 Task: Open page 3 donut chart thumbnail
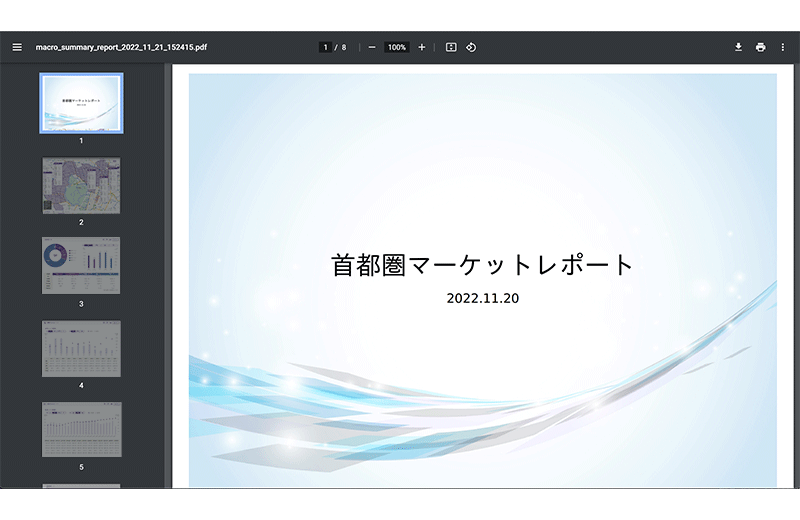click(x=81, y=265)
